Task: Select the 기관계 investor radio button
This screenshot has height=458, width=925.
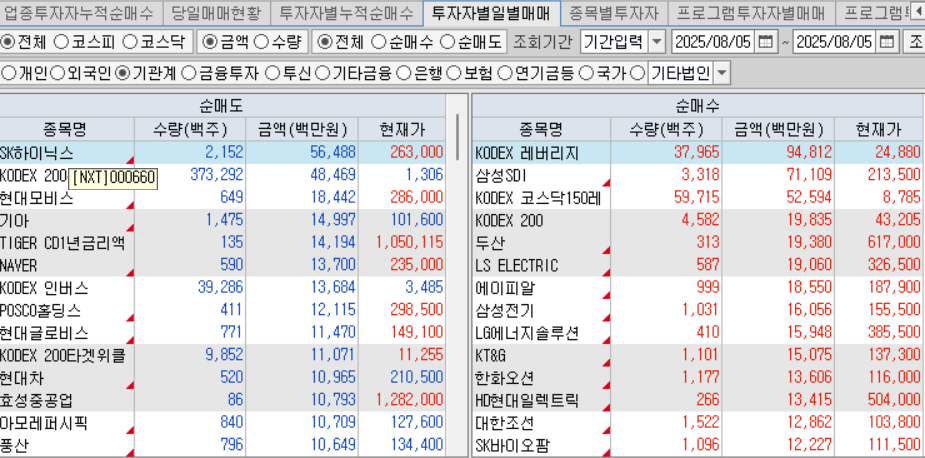Action: coord(123,73)
